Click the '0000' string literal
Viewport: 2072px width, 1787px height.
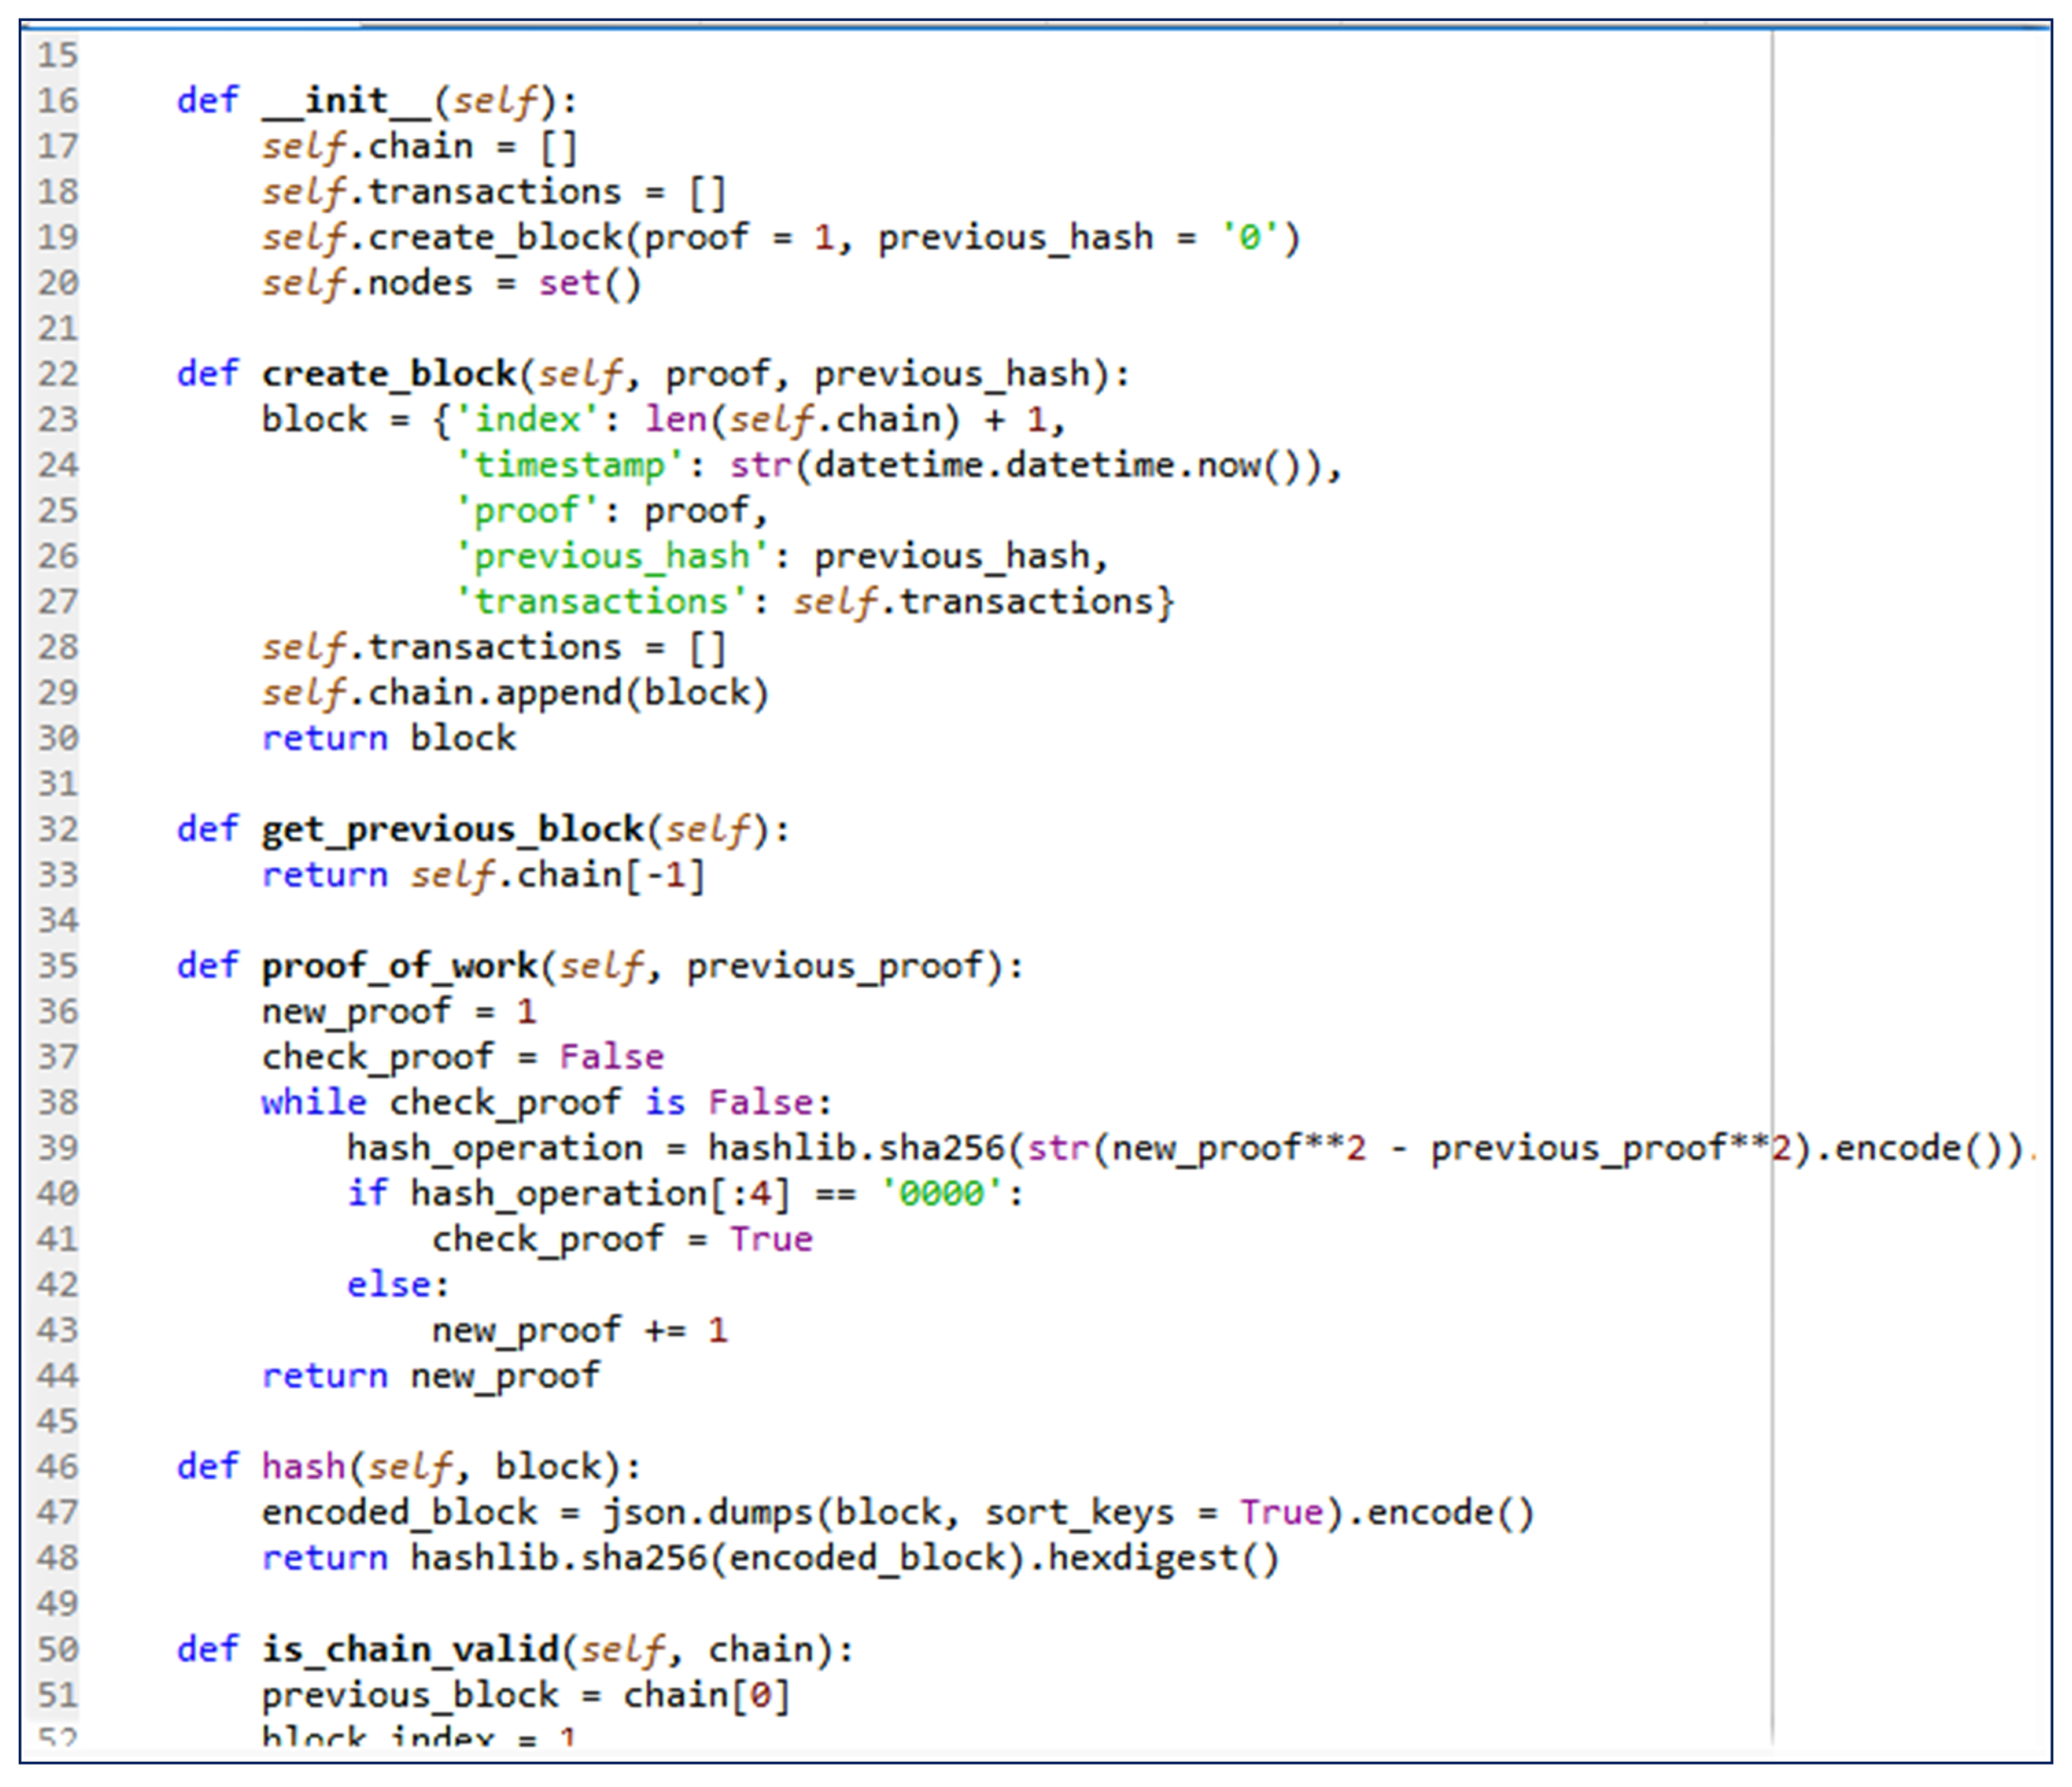[941, 1193]
